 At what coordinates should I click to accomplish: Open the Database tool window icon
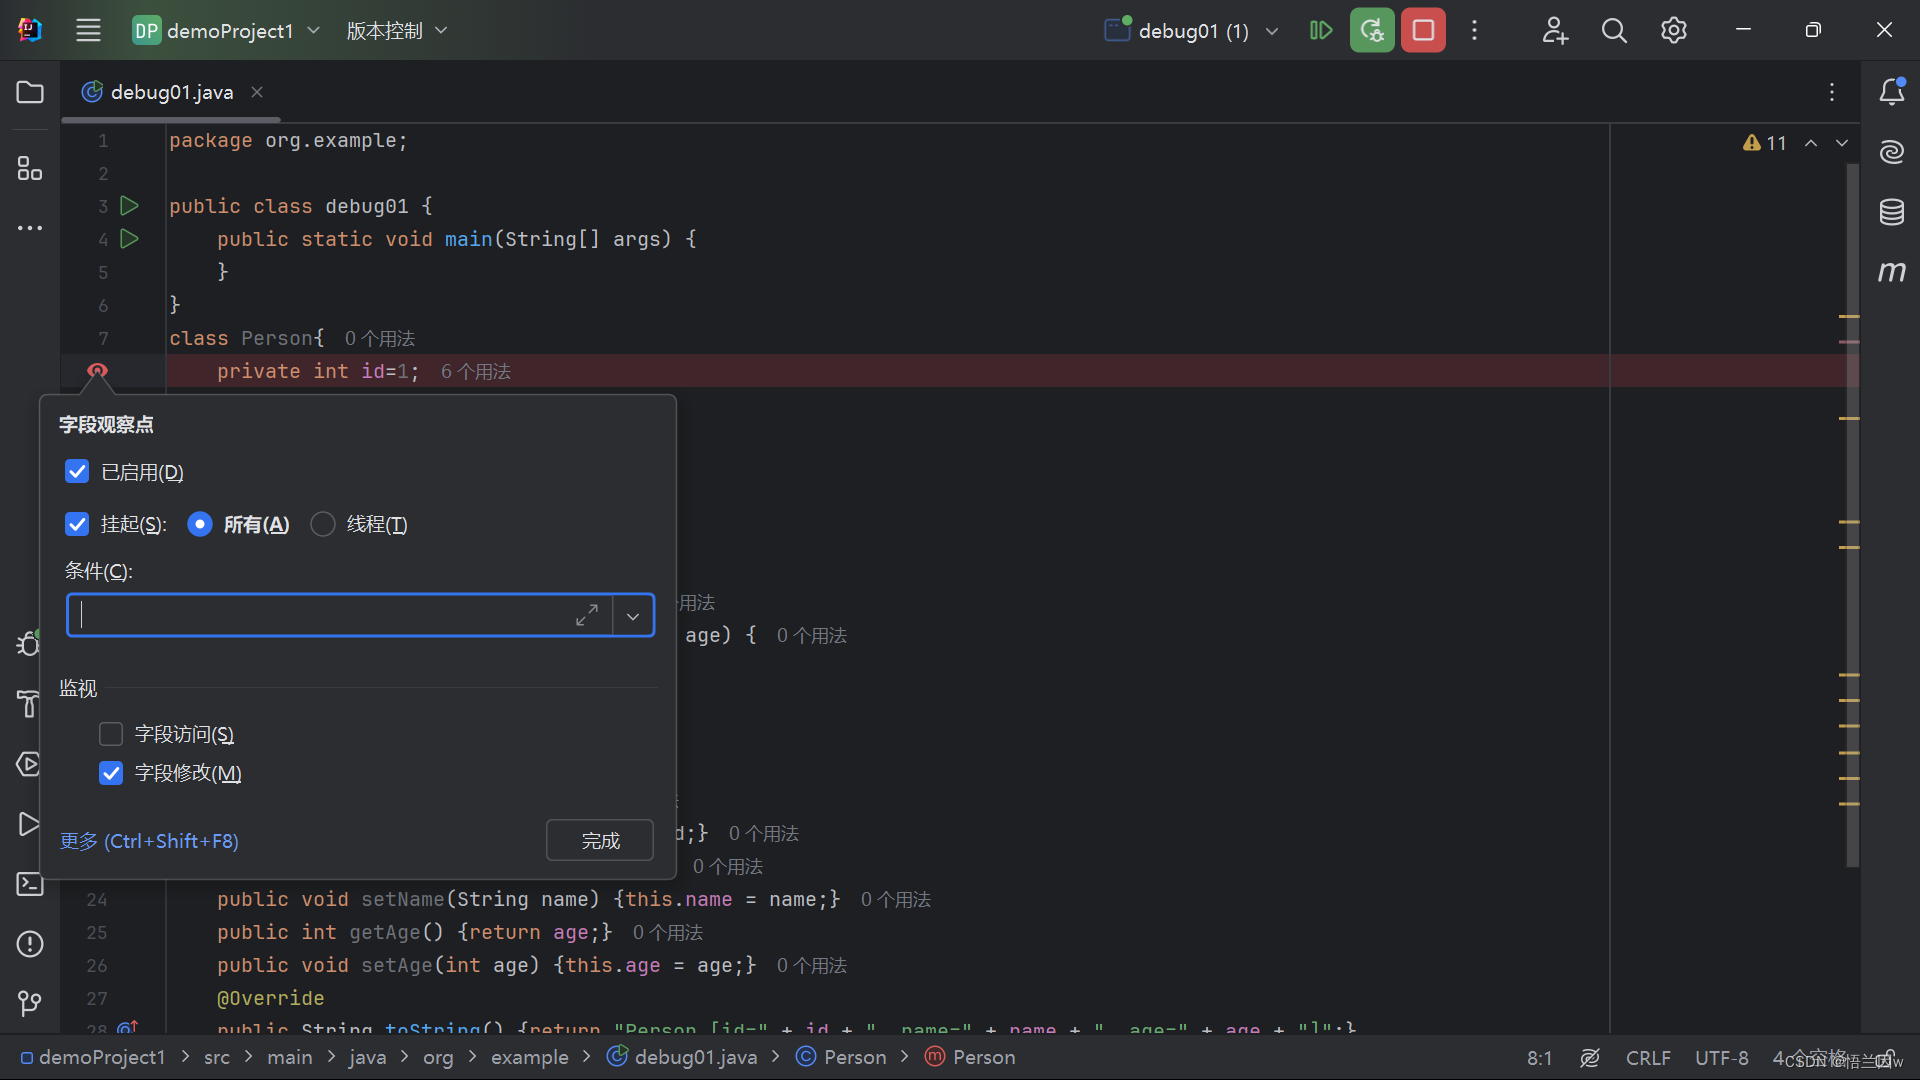(1892, 212)
